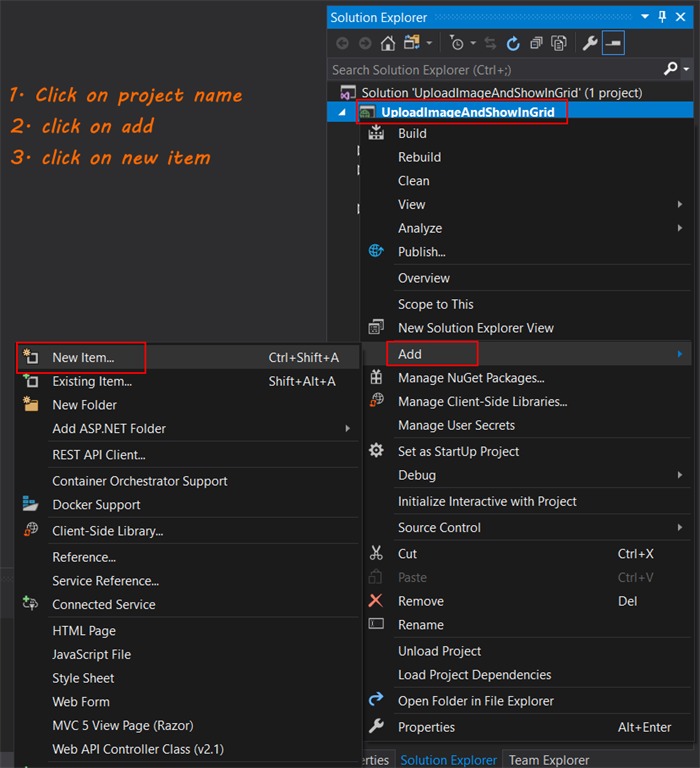Open the search options dropdown arrow

[x=686, y=70]
